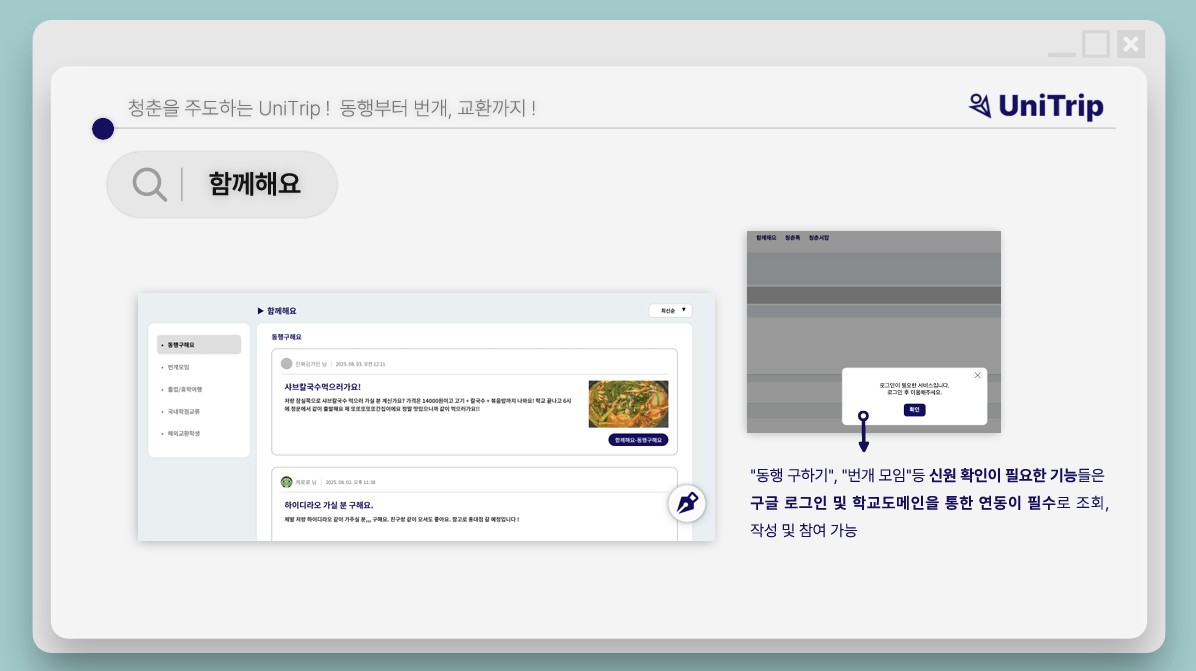Click the 청춘톡 nav tab
1196x671 pixels.
(793, 238)
